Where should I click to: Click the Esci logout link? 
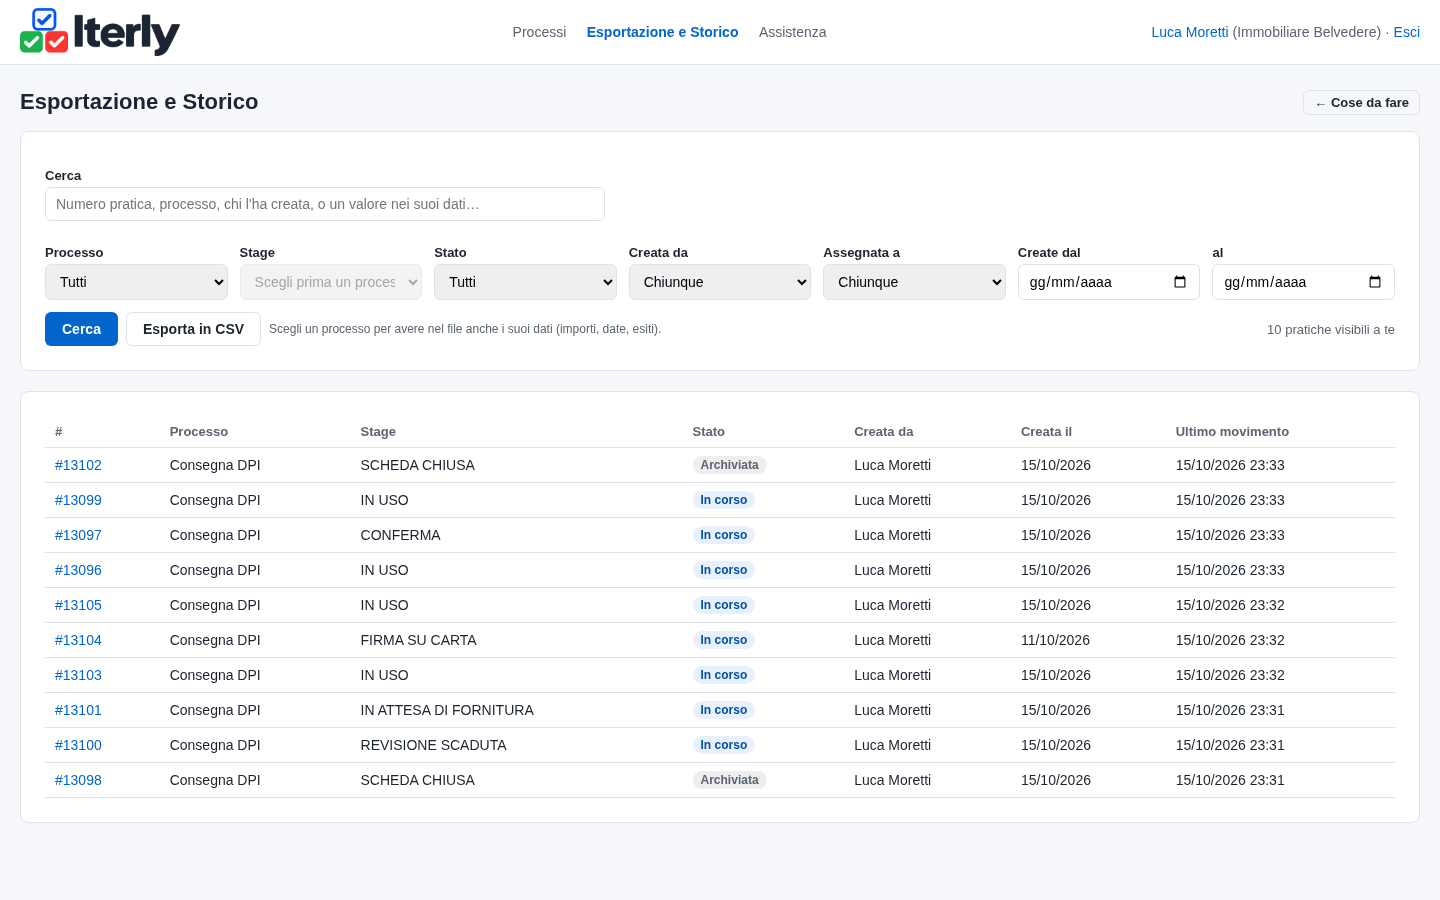[x=1407, y=32]
